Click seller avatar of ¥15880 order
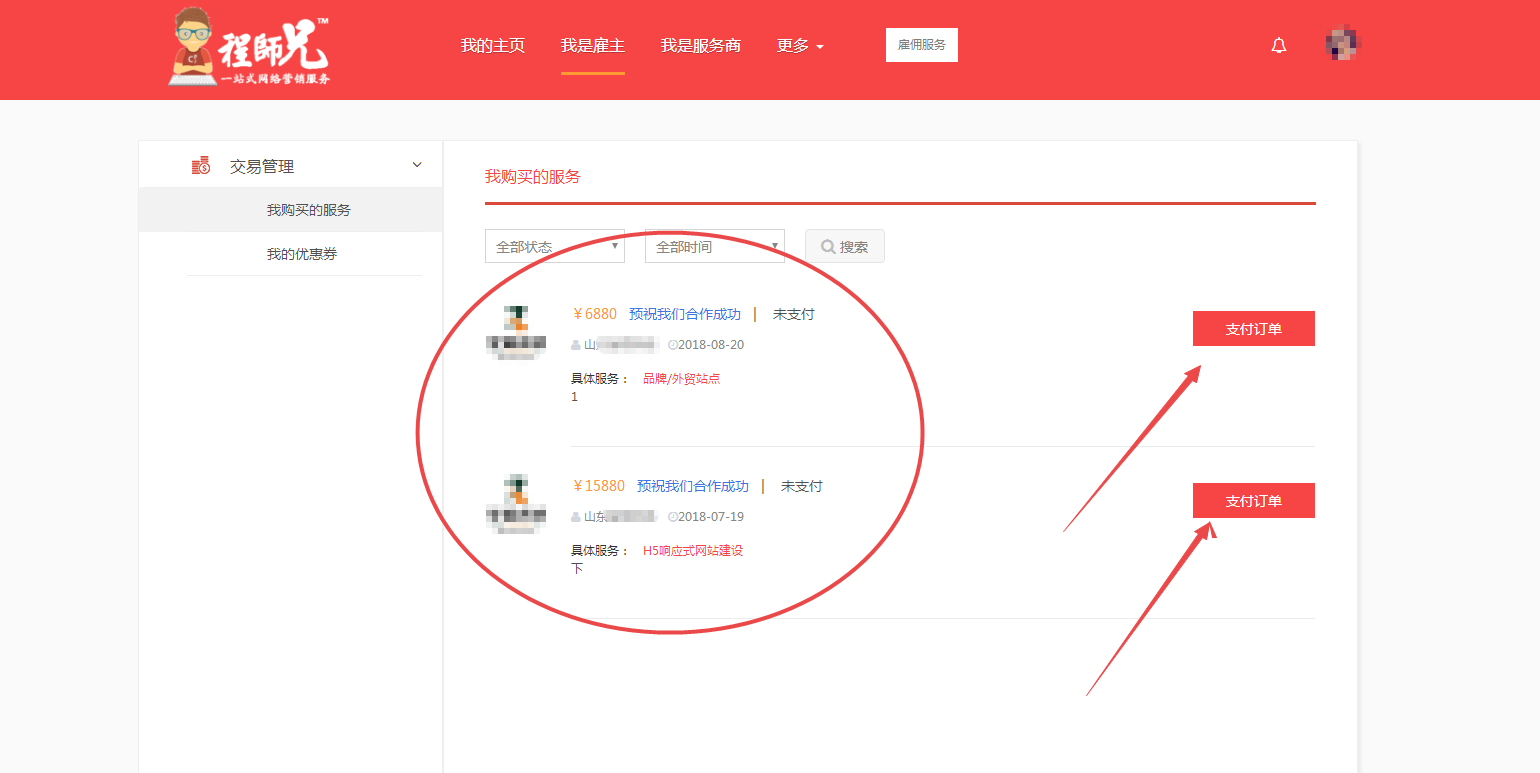The width and height of the screenshot is (1540, 773). 515,503
